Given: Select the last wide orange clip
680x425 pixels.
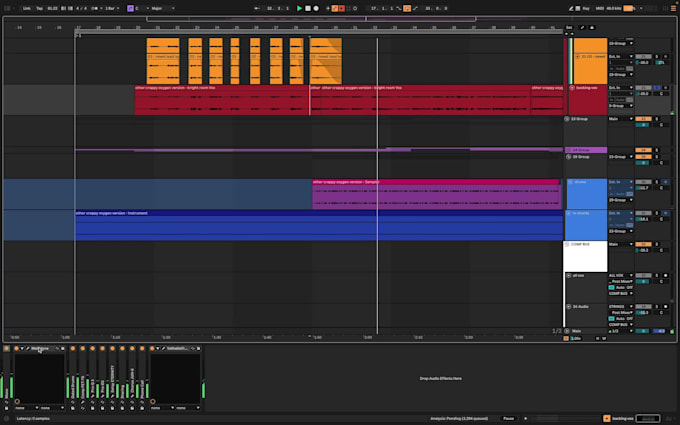Looking at the screenshot, I should [x=326, y=61].
